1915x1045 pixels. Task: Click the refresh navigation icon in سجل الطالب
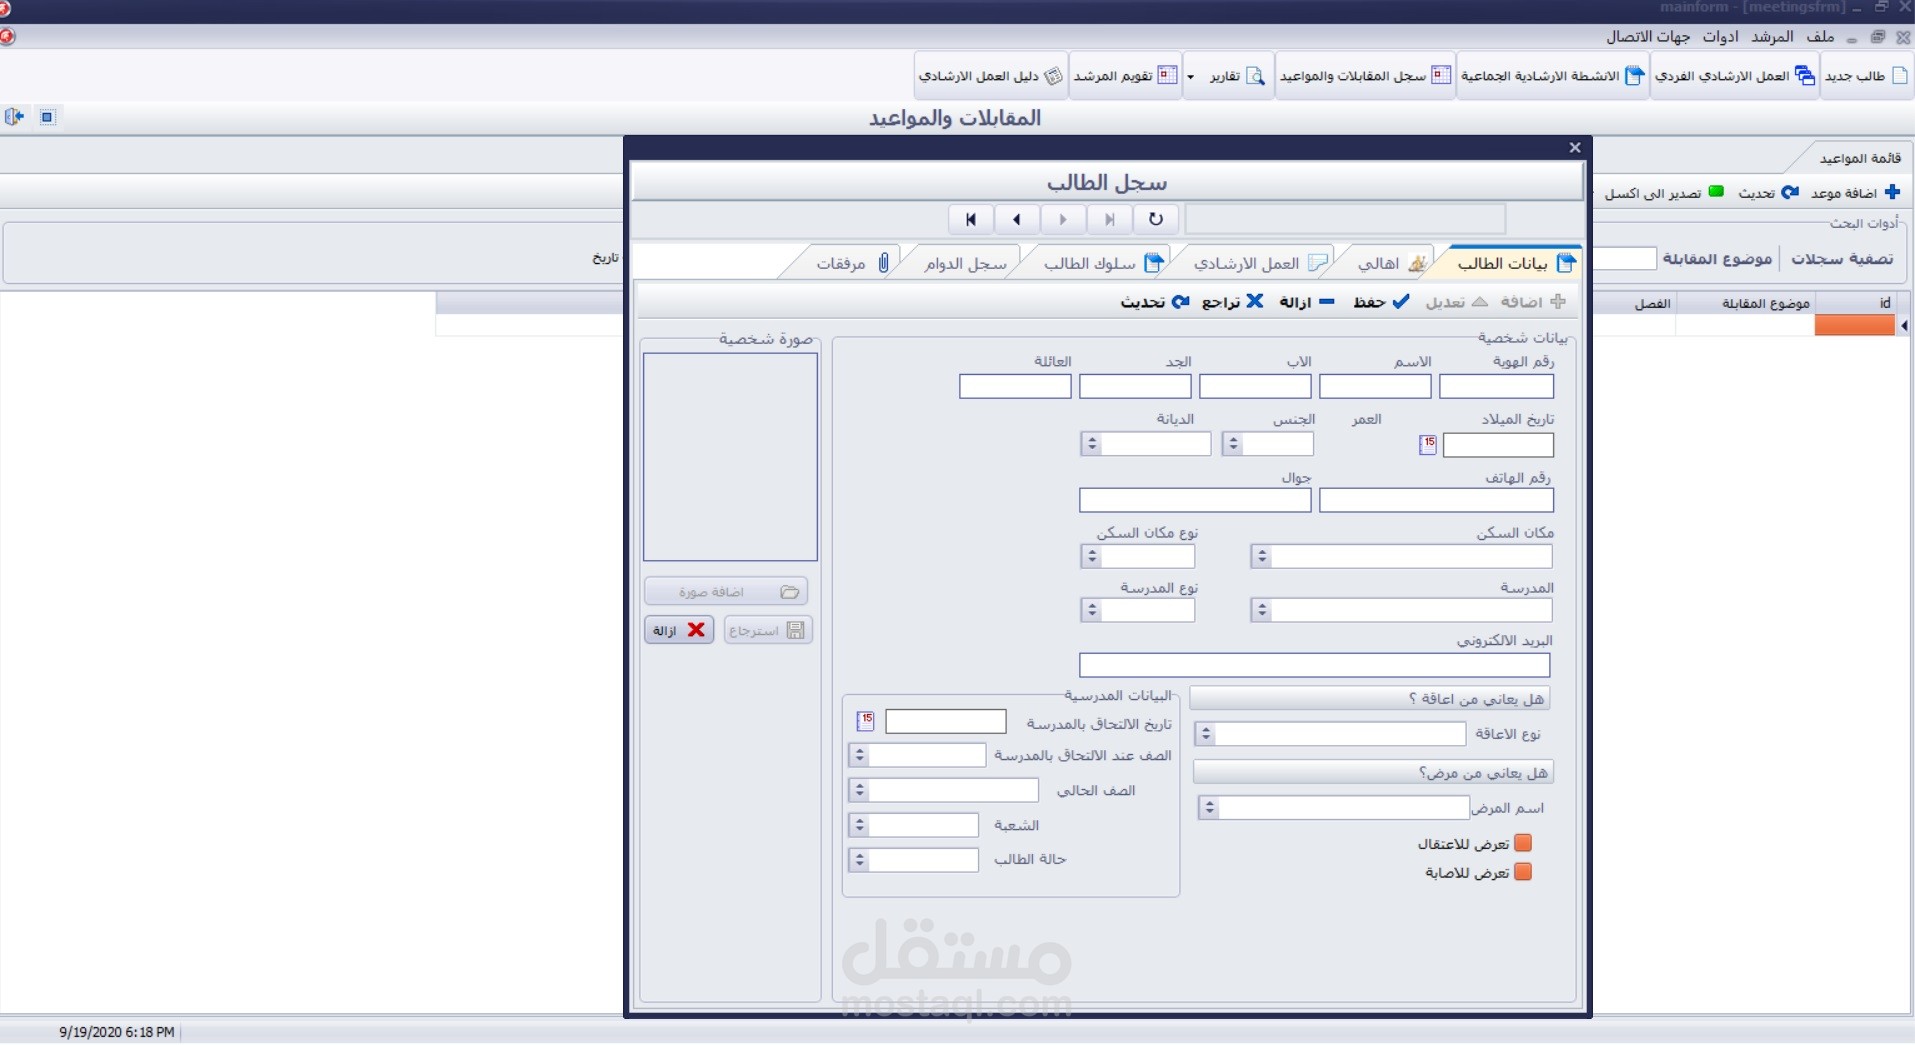pyautogui.click(x=1156, y=219)
